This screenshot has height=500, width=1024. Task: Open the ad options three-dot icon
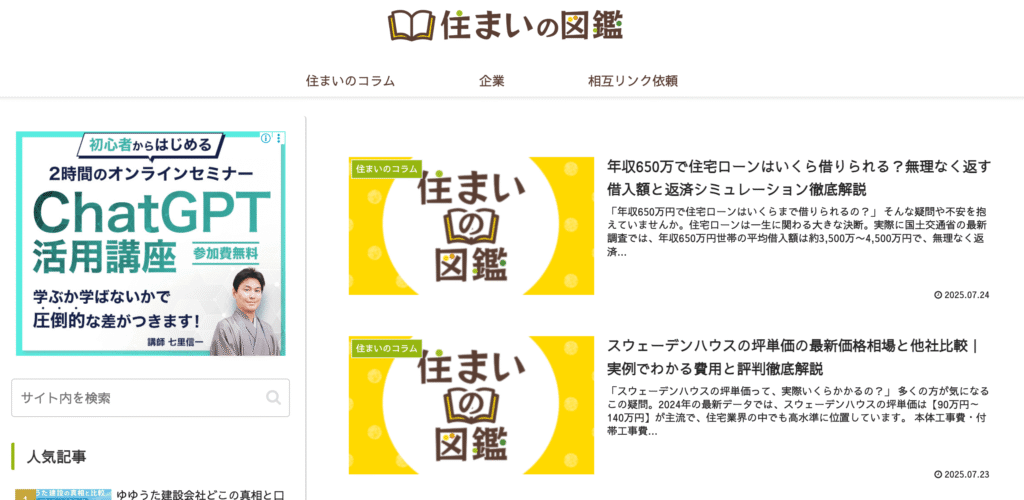[279, 138]
